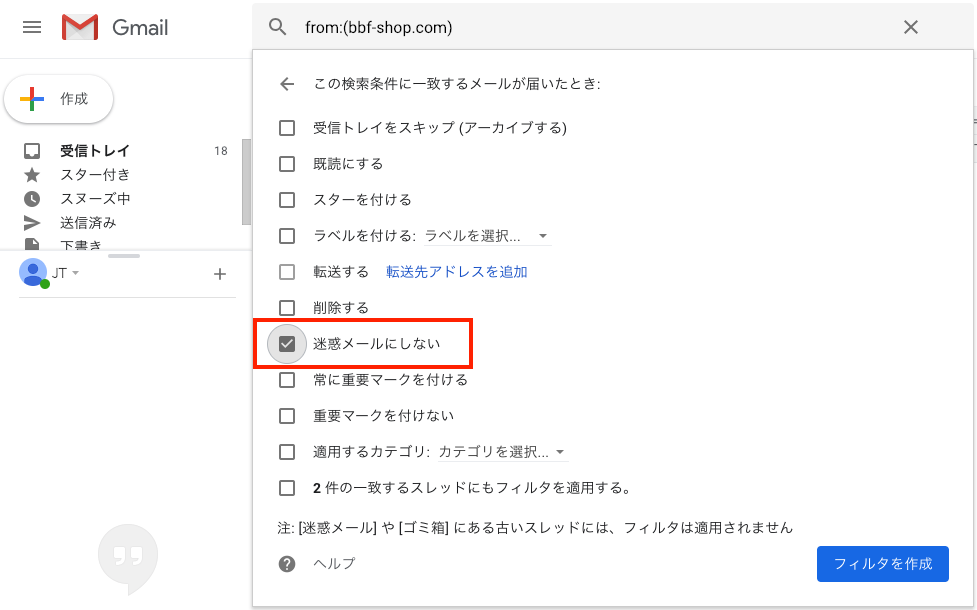Open the main hamburger menu
This screenshot has height=610, width=977.
(32, 27)
